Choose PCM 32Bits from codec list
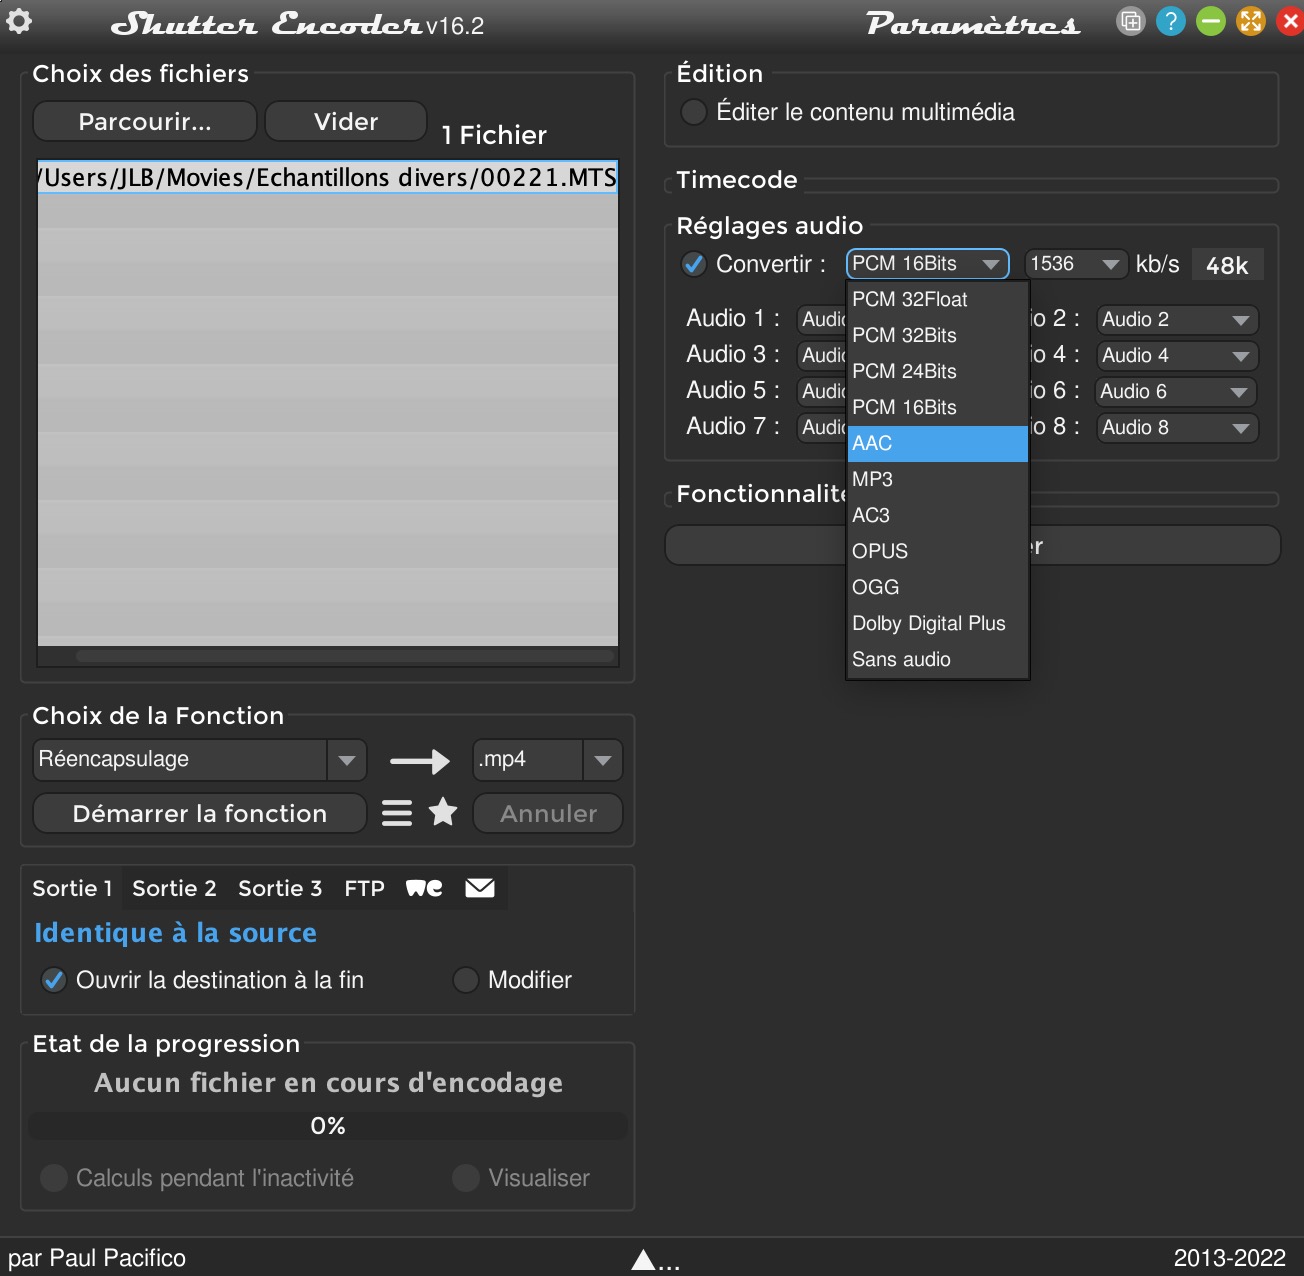Viewport: 1304px width, 1276px height. pyautogui.click(x=938, y=336)
